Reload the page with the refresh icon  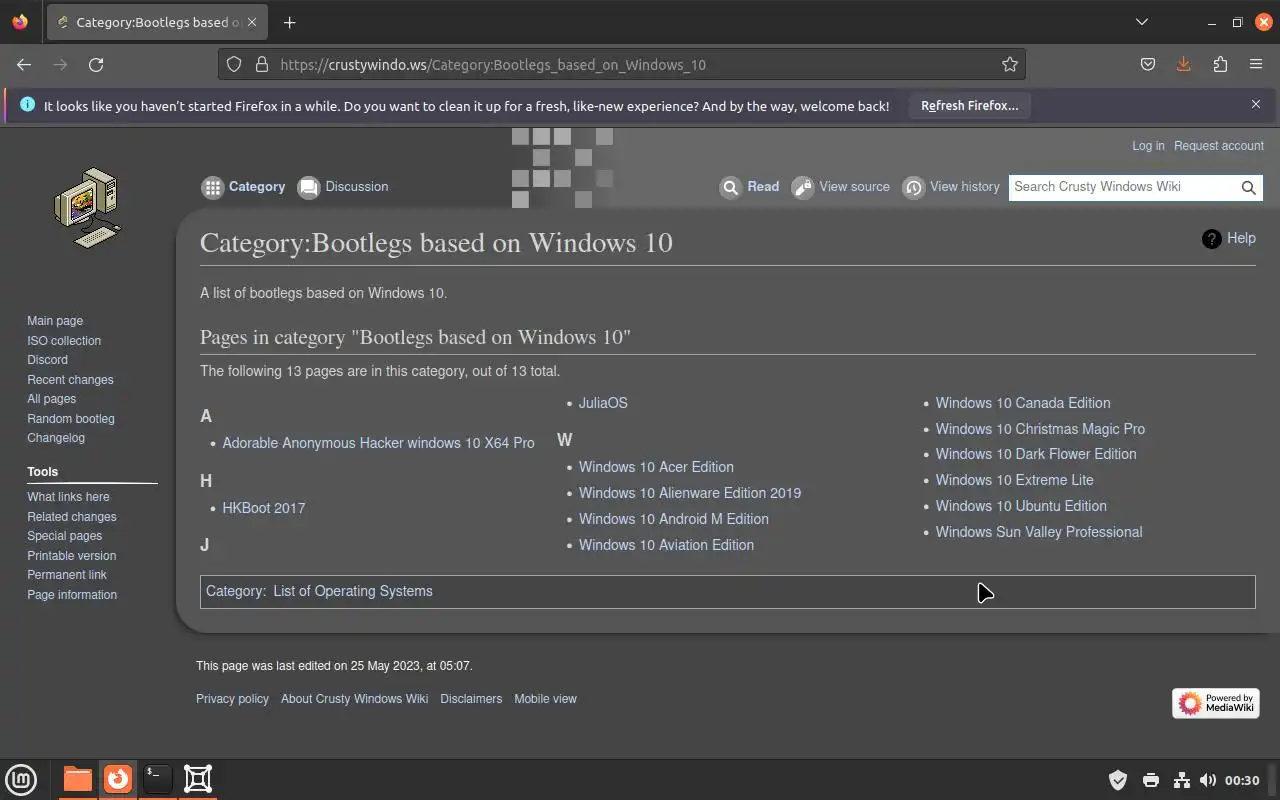tap(96, 64)
